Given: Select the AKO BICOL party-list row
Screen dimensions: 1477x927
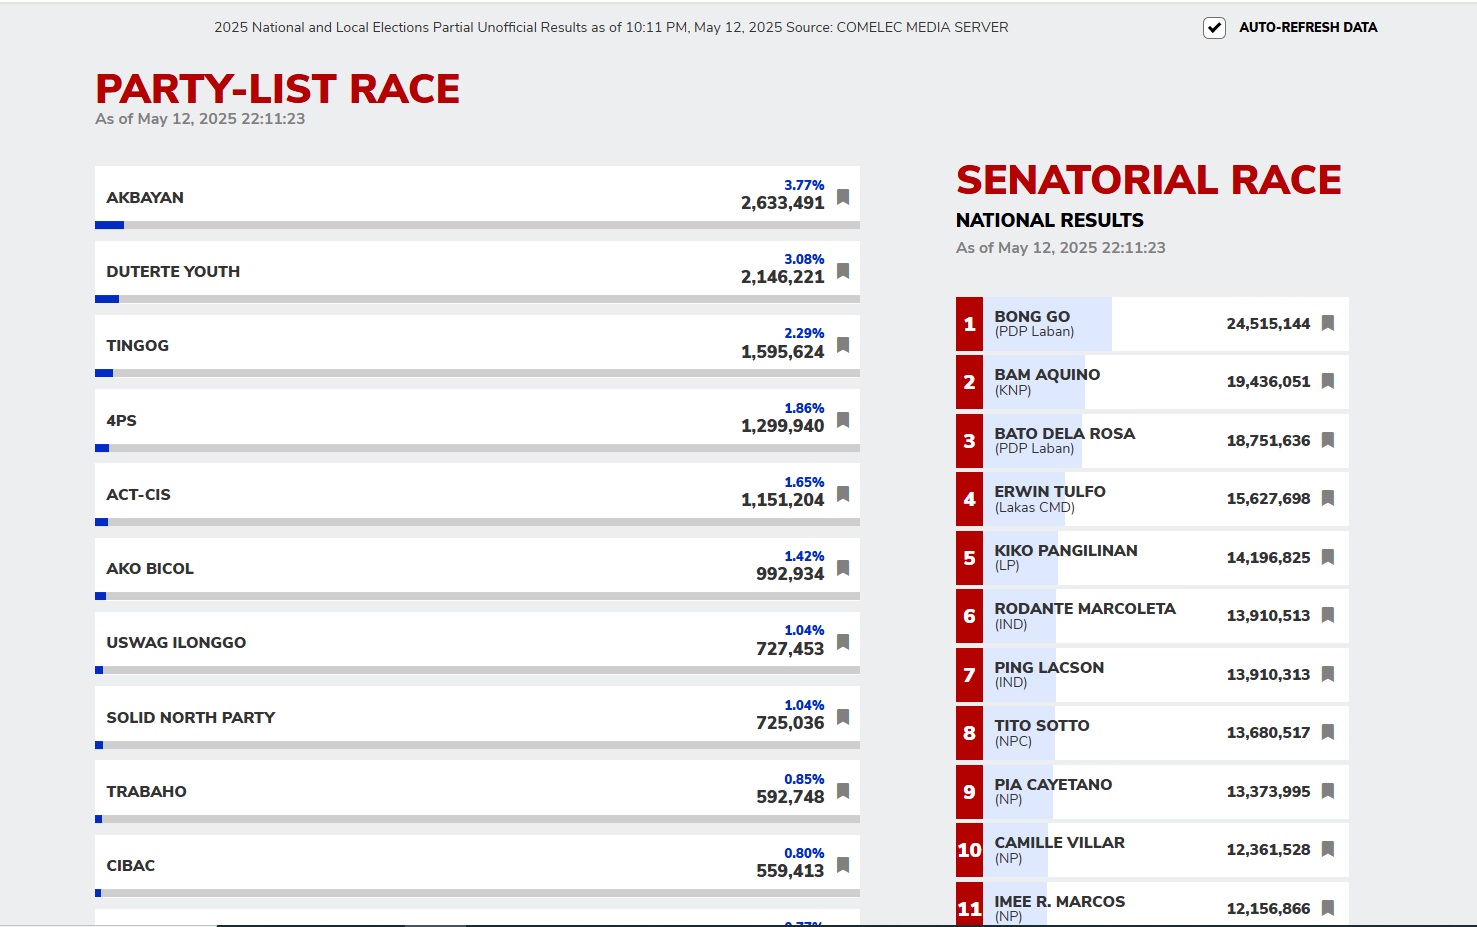Looking at the screenshot, I should coord(477,569).
